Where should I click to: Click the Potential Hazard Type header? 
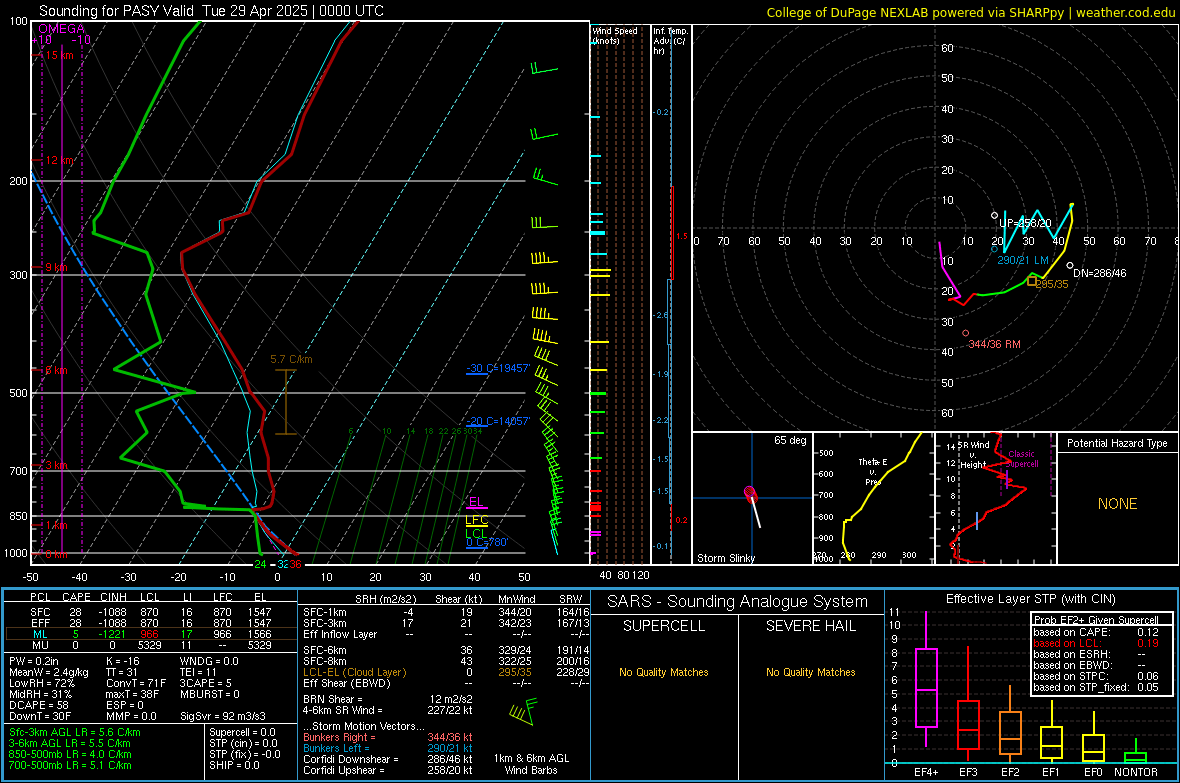[x=1117, y=443]
